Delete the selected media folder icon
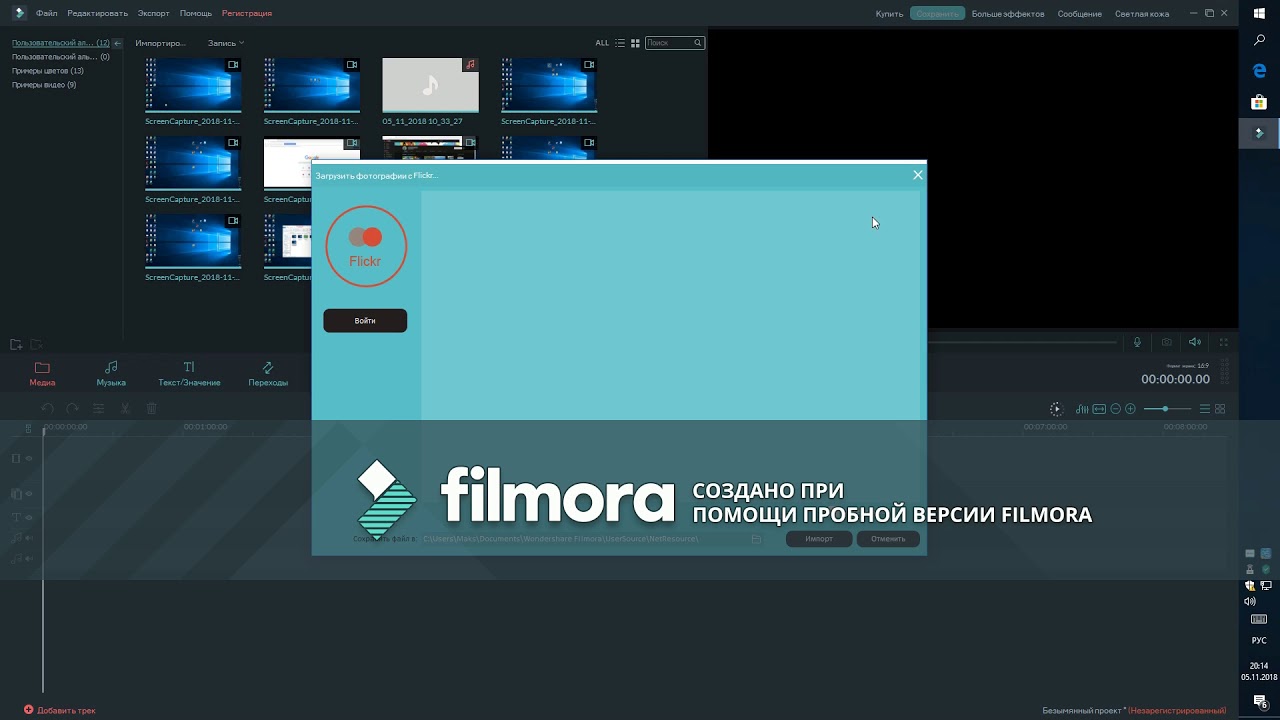Viewport: 1280px width, 720px height. [x=36, y=345]
